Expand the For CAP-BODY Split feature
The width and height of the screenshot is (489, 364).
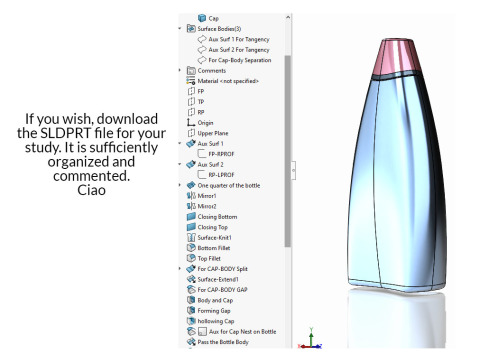click(x=180, y=269)
